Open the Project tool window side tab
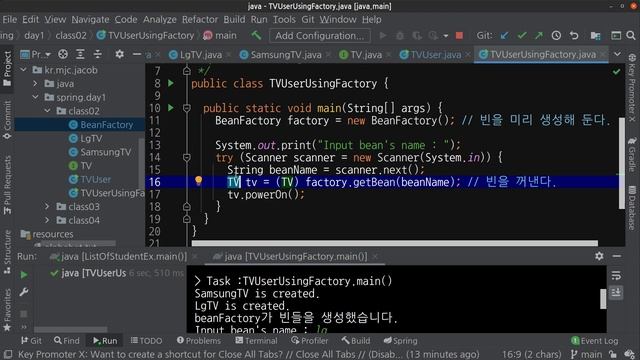 [x=7, y=69]
